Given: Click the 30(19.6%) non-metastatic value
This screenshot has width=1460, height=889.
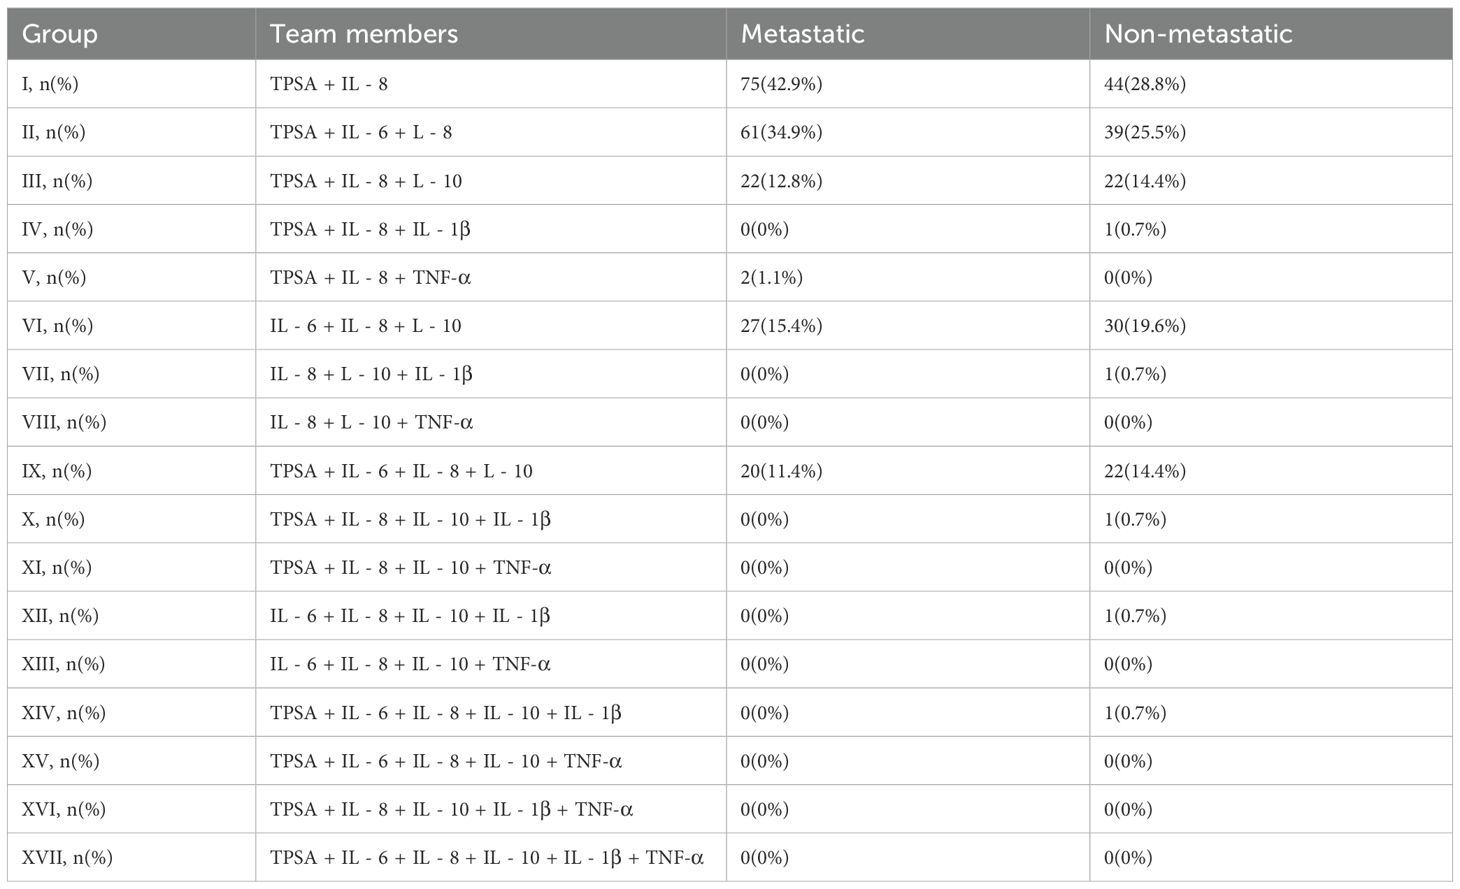Looking at the screenshot, I should (x=1145, y=326).
